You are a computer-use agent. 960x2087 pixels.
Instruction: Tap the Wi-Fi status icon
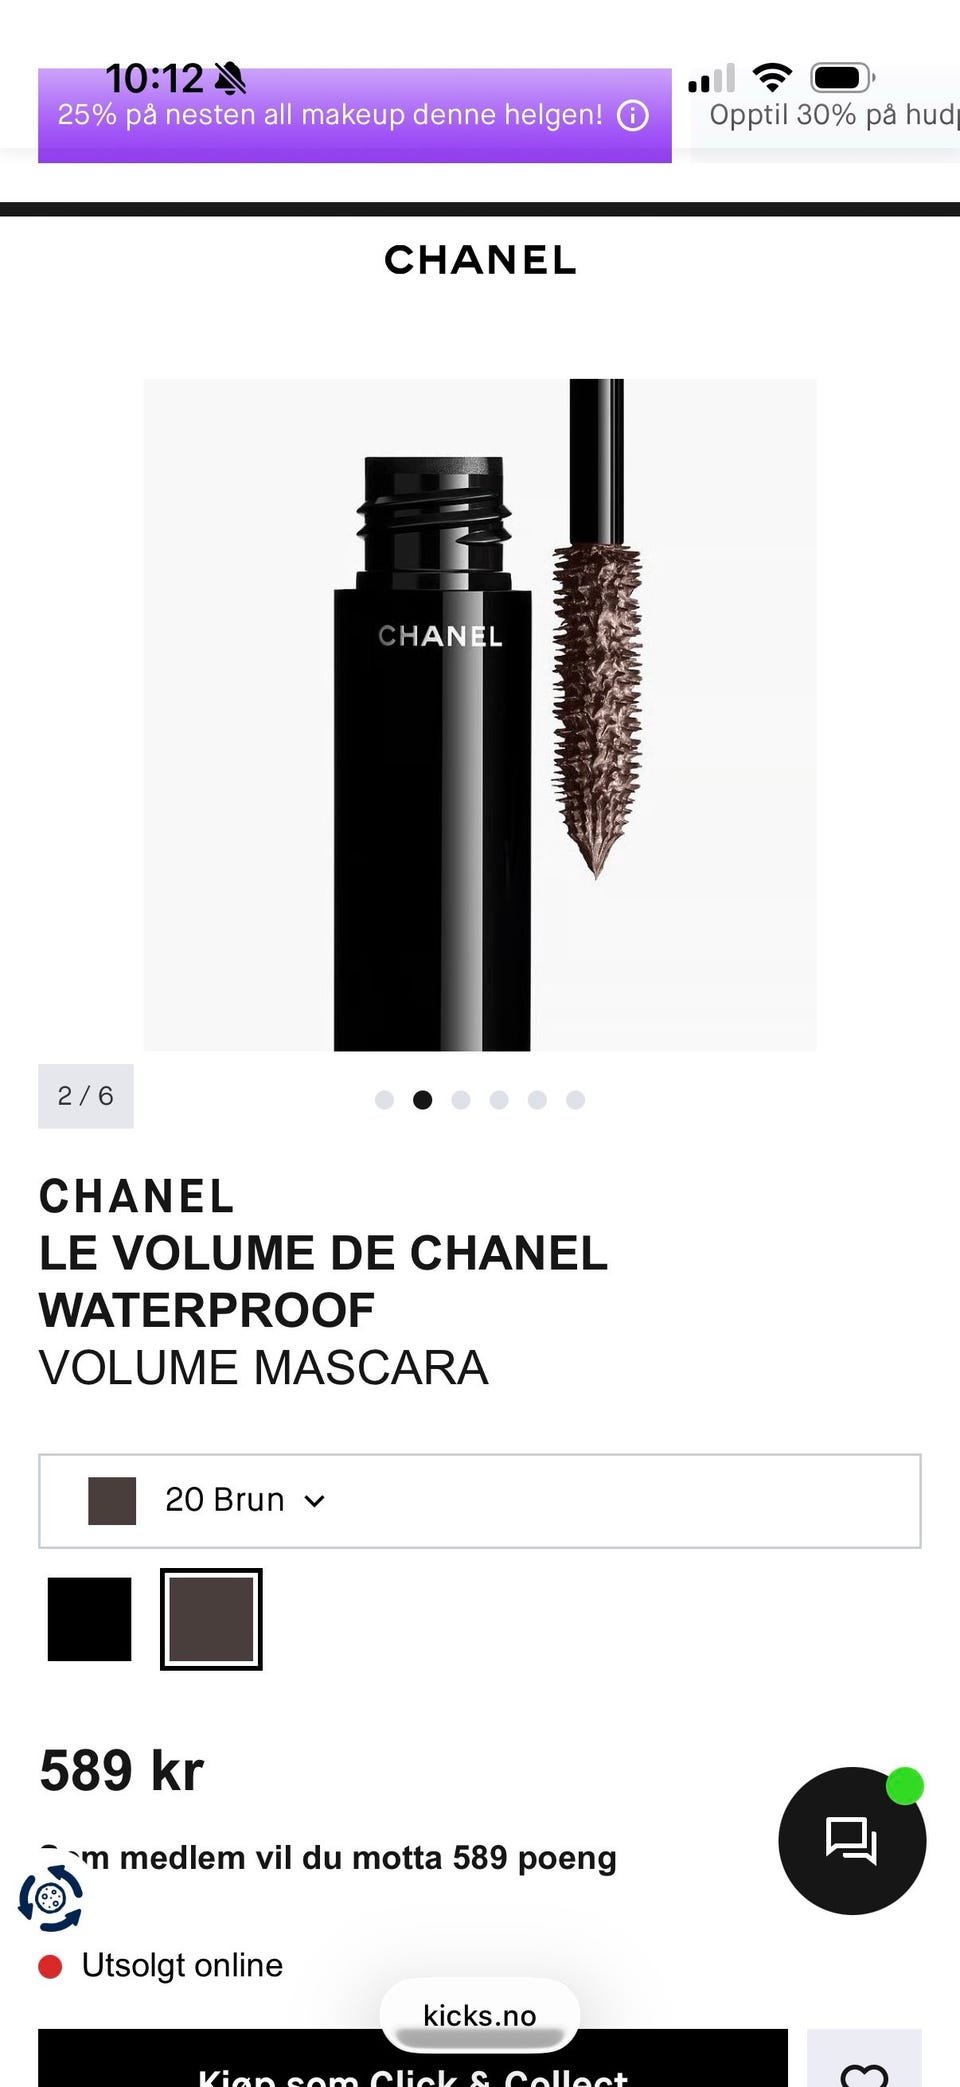[772, 77]
